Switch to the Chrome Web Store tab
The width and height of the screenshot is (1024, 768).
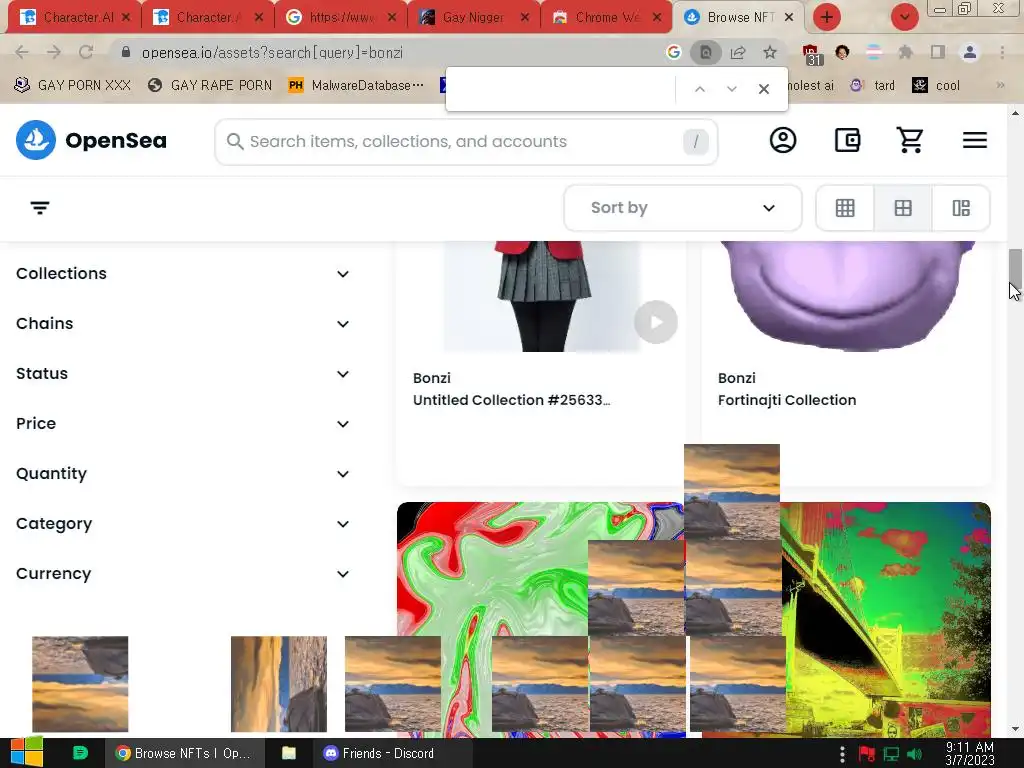tap(606, 18)
